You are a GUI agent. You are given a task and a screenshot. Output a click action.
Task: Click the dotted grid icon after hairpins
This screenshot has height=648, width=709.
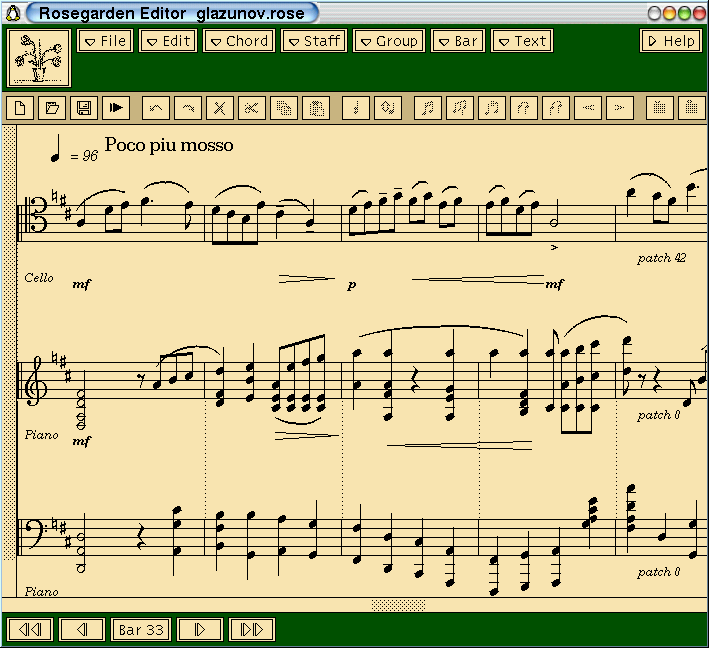point(660,108)
